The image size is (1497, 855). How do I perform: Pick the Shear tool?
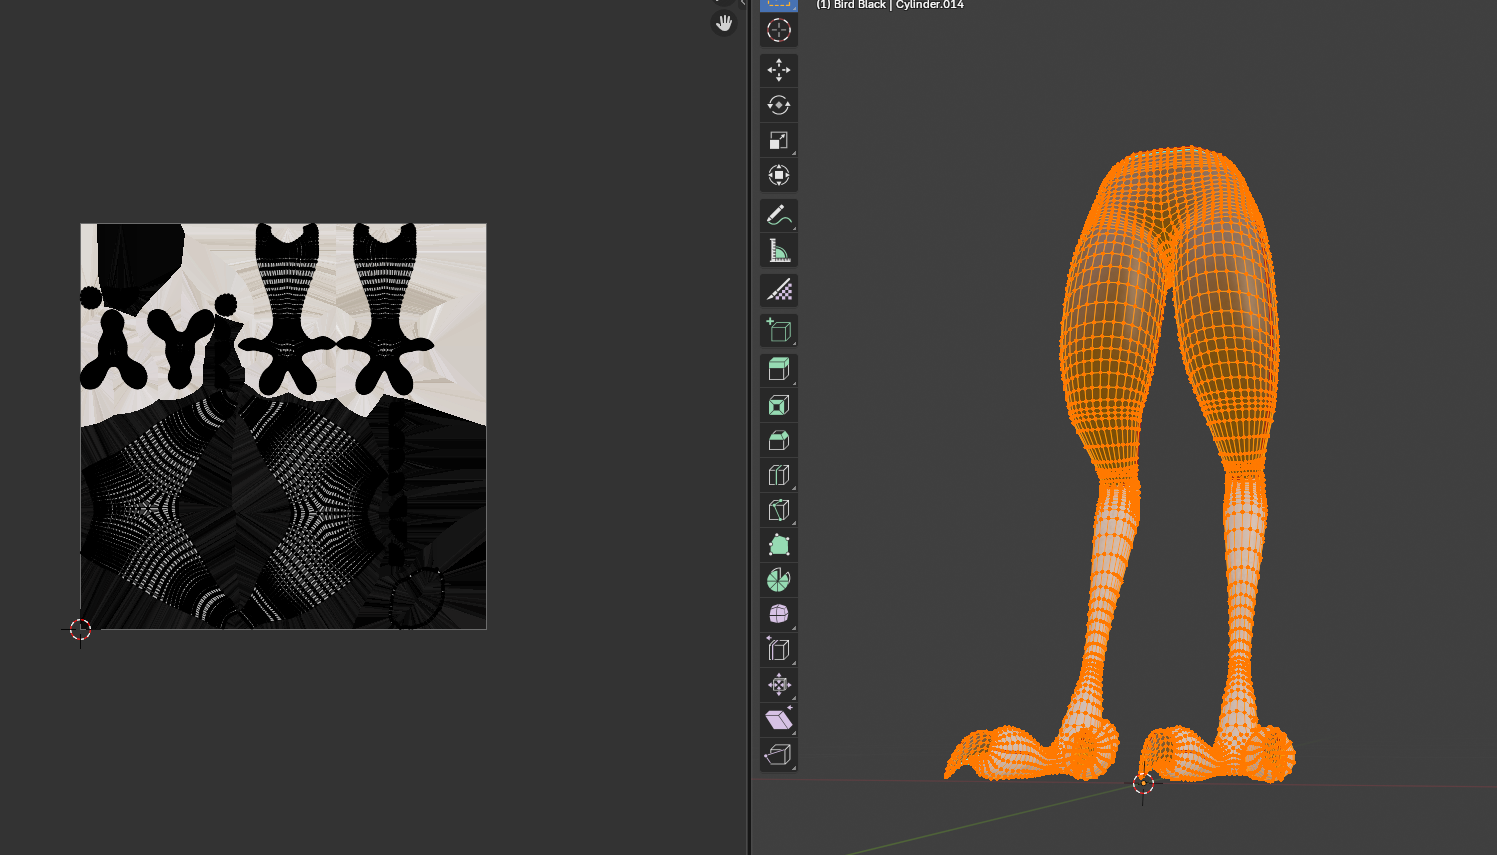(x=779, y=720)
